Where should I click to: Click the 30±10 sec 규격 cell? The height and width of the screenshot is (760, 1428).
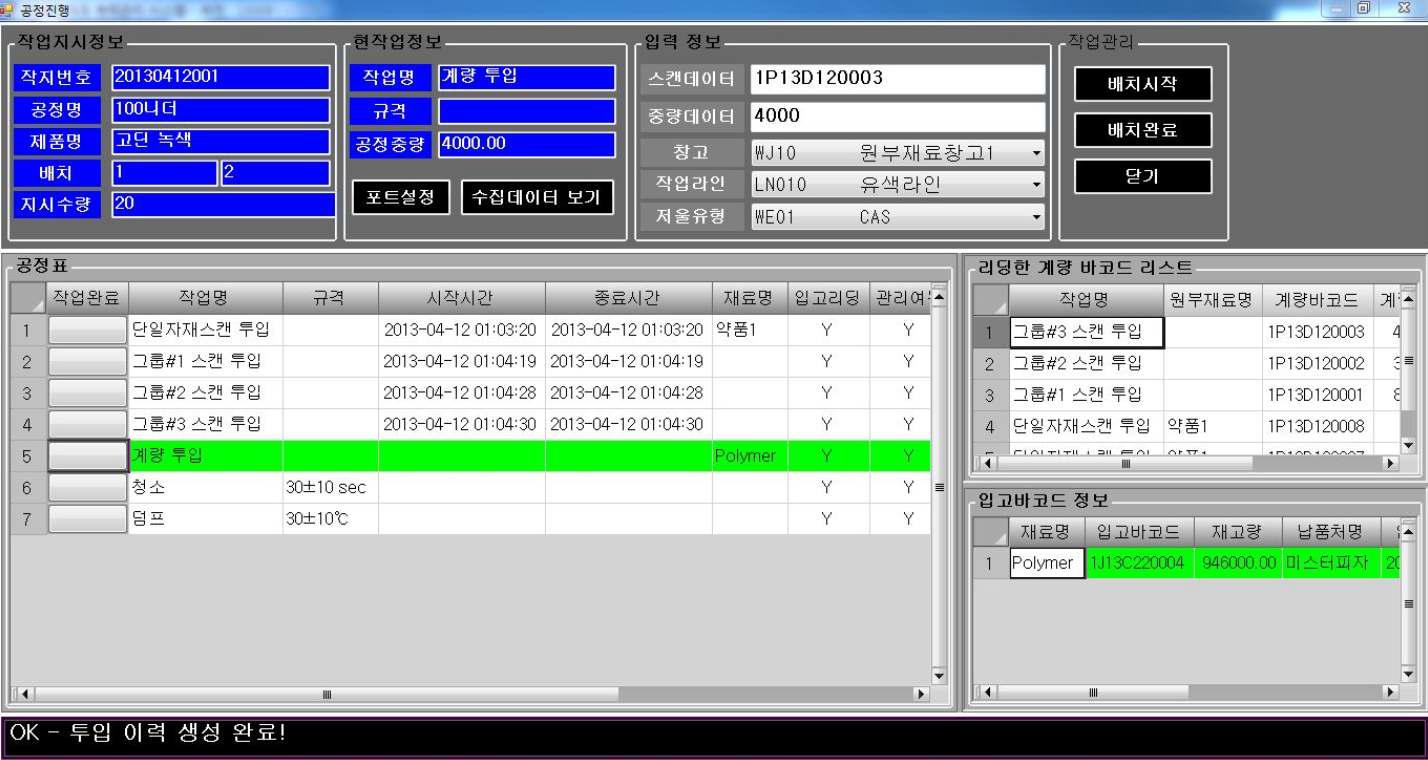[330, 487]
